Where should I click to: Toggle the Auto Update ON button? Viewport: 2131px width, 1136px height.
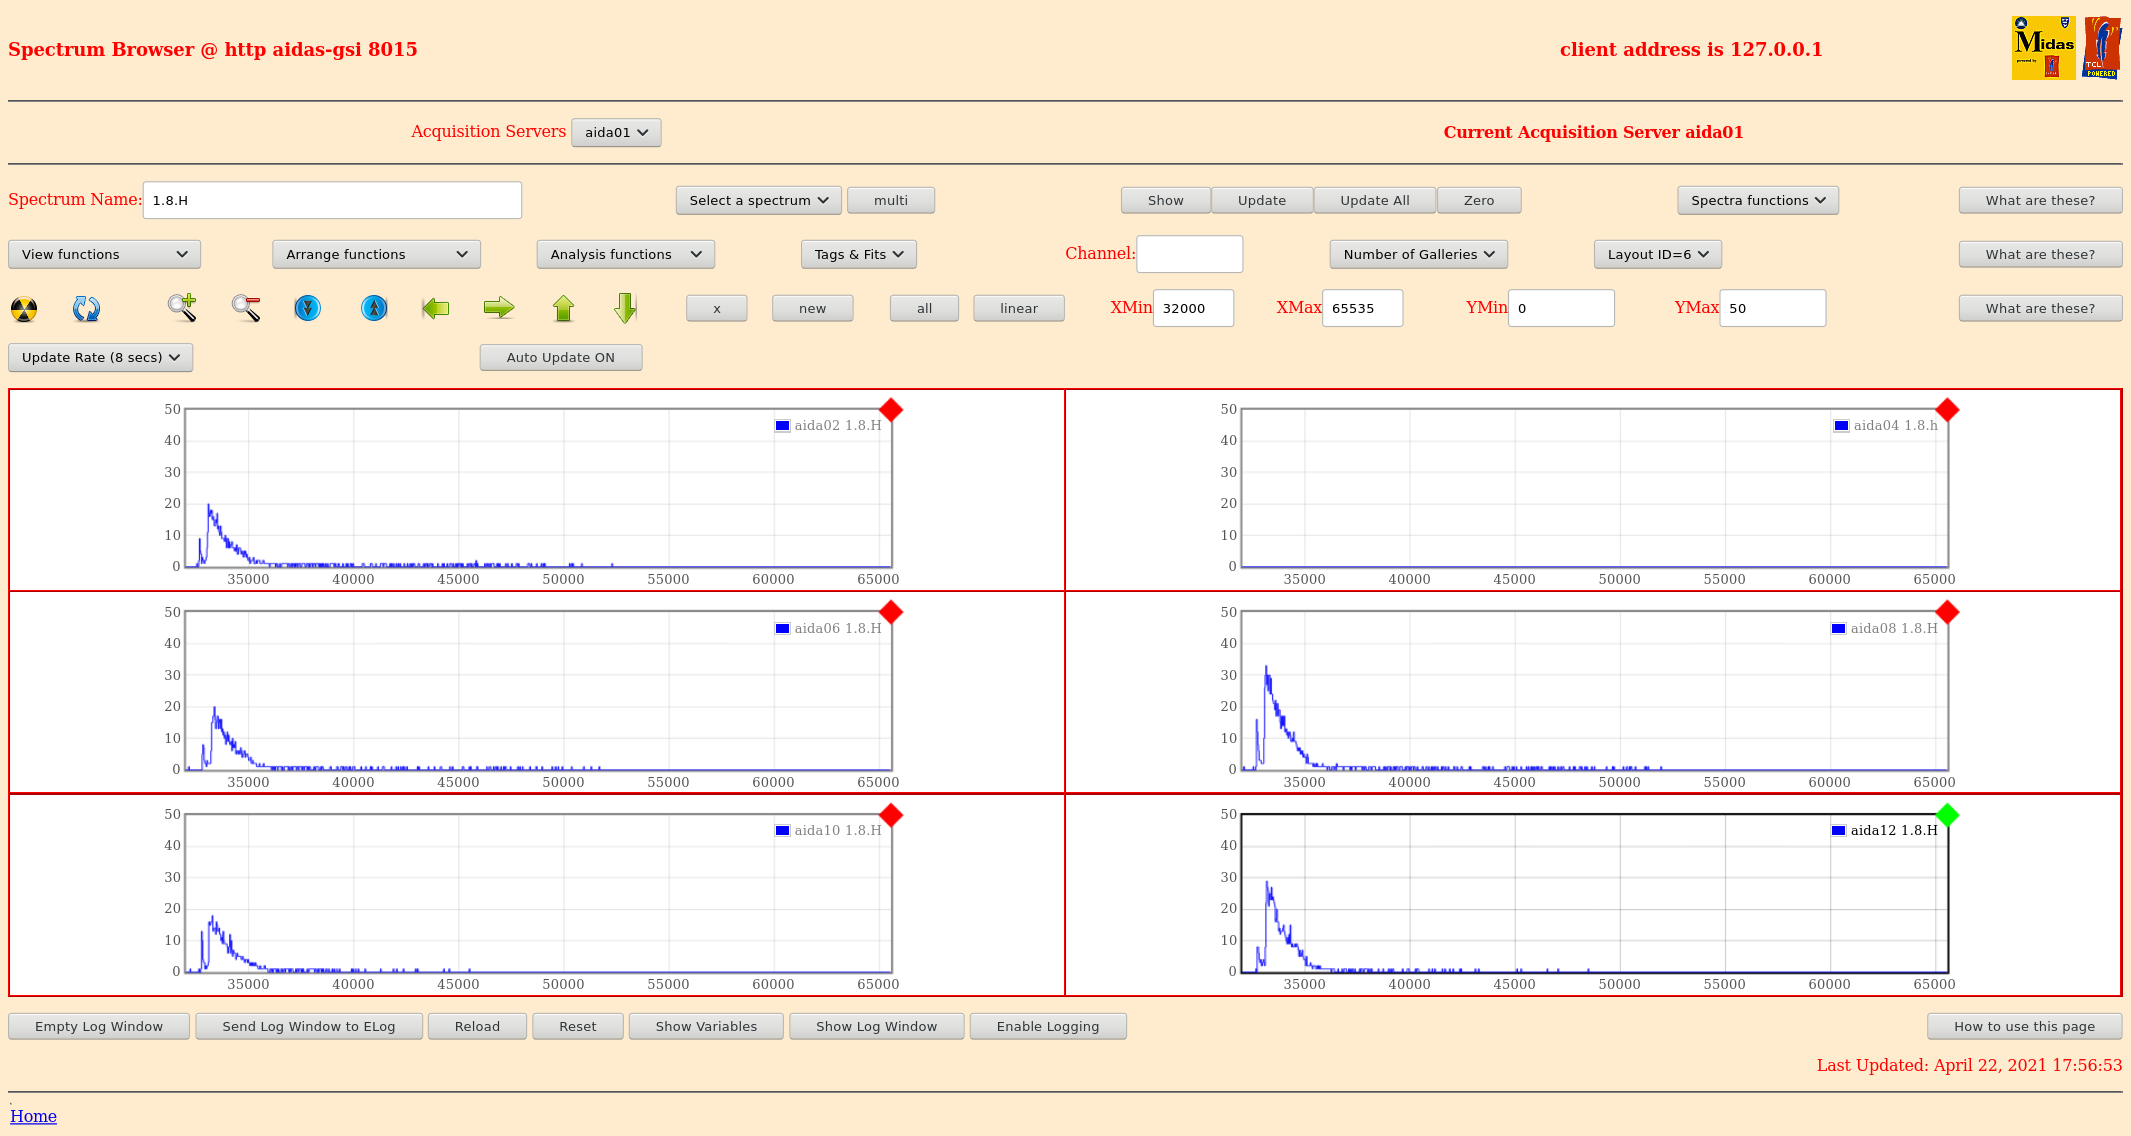560,357
